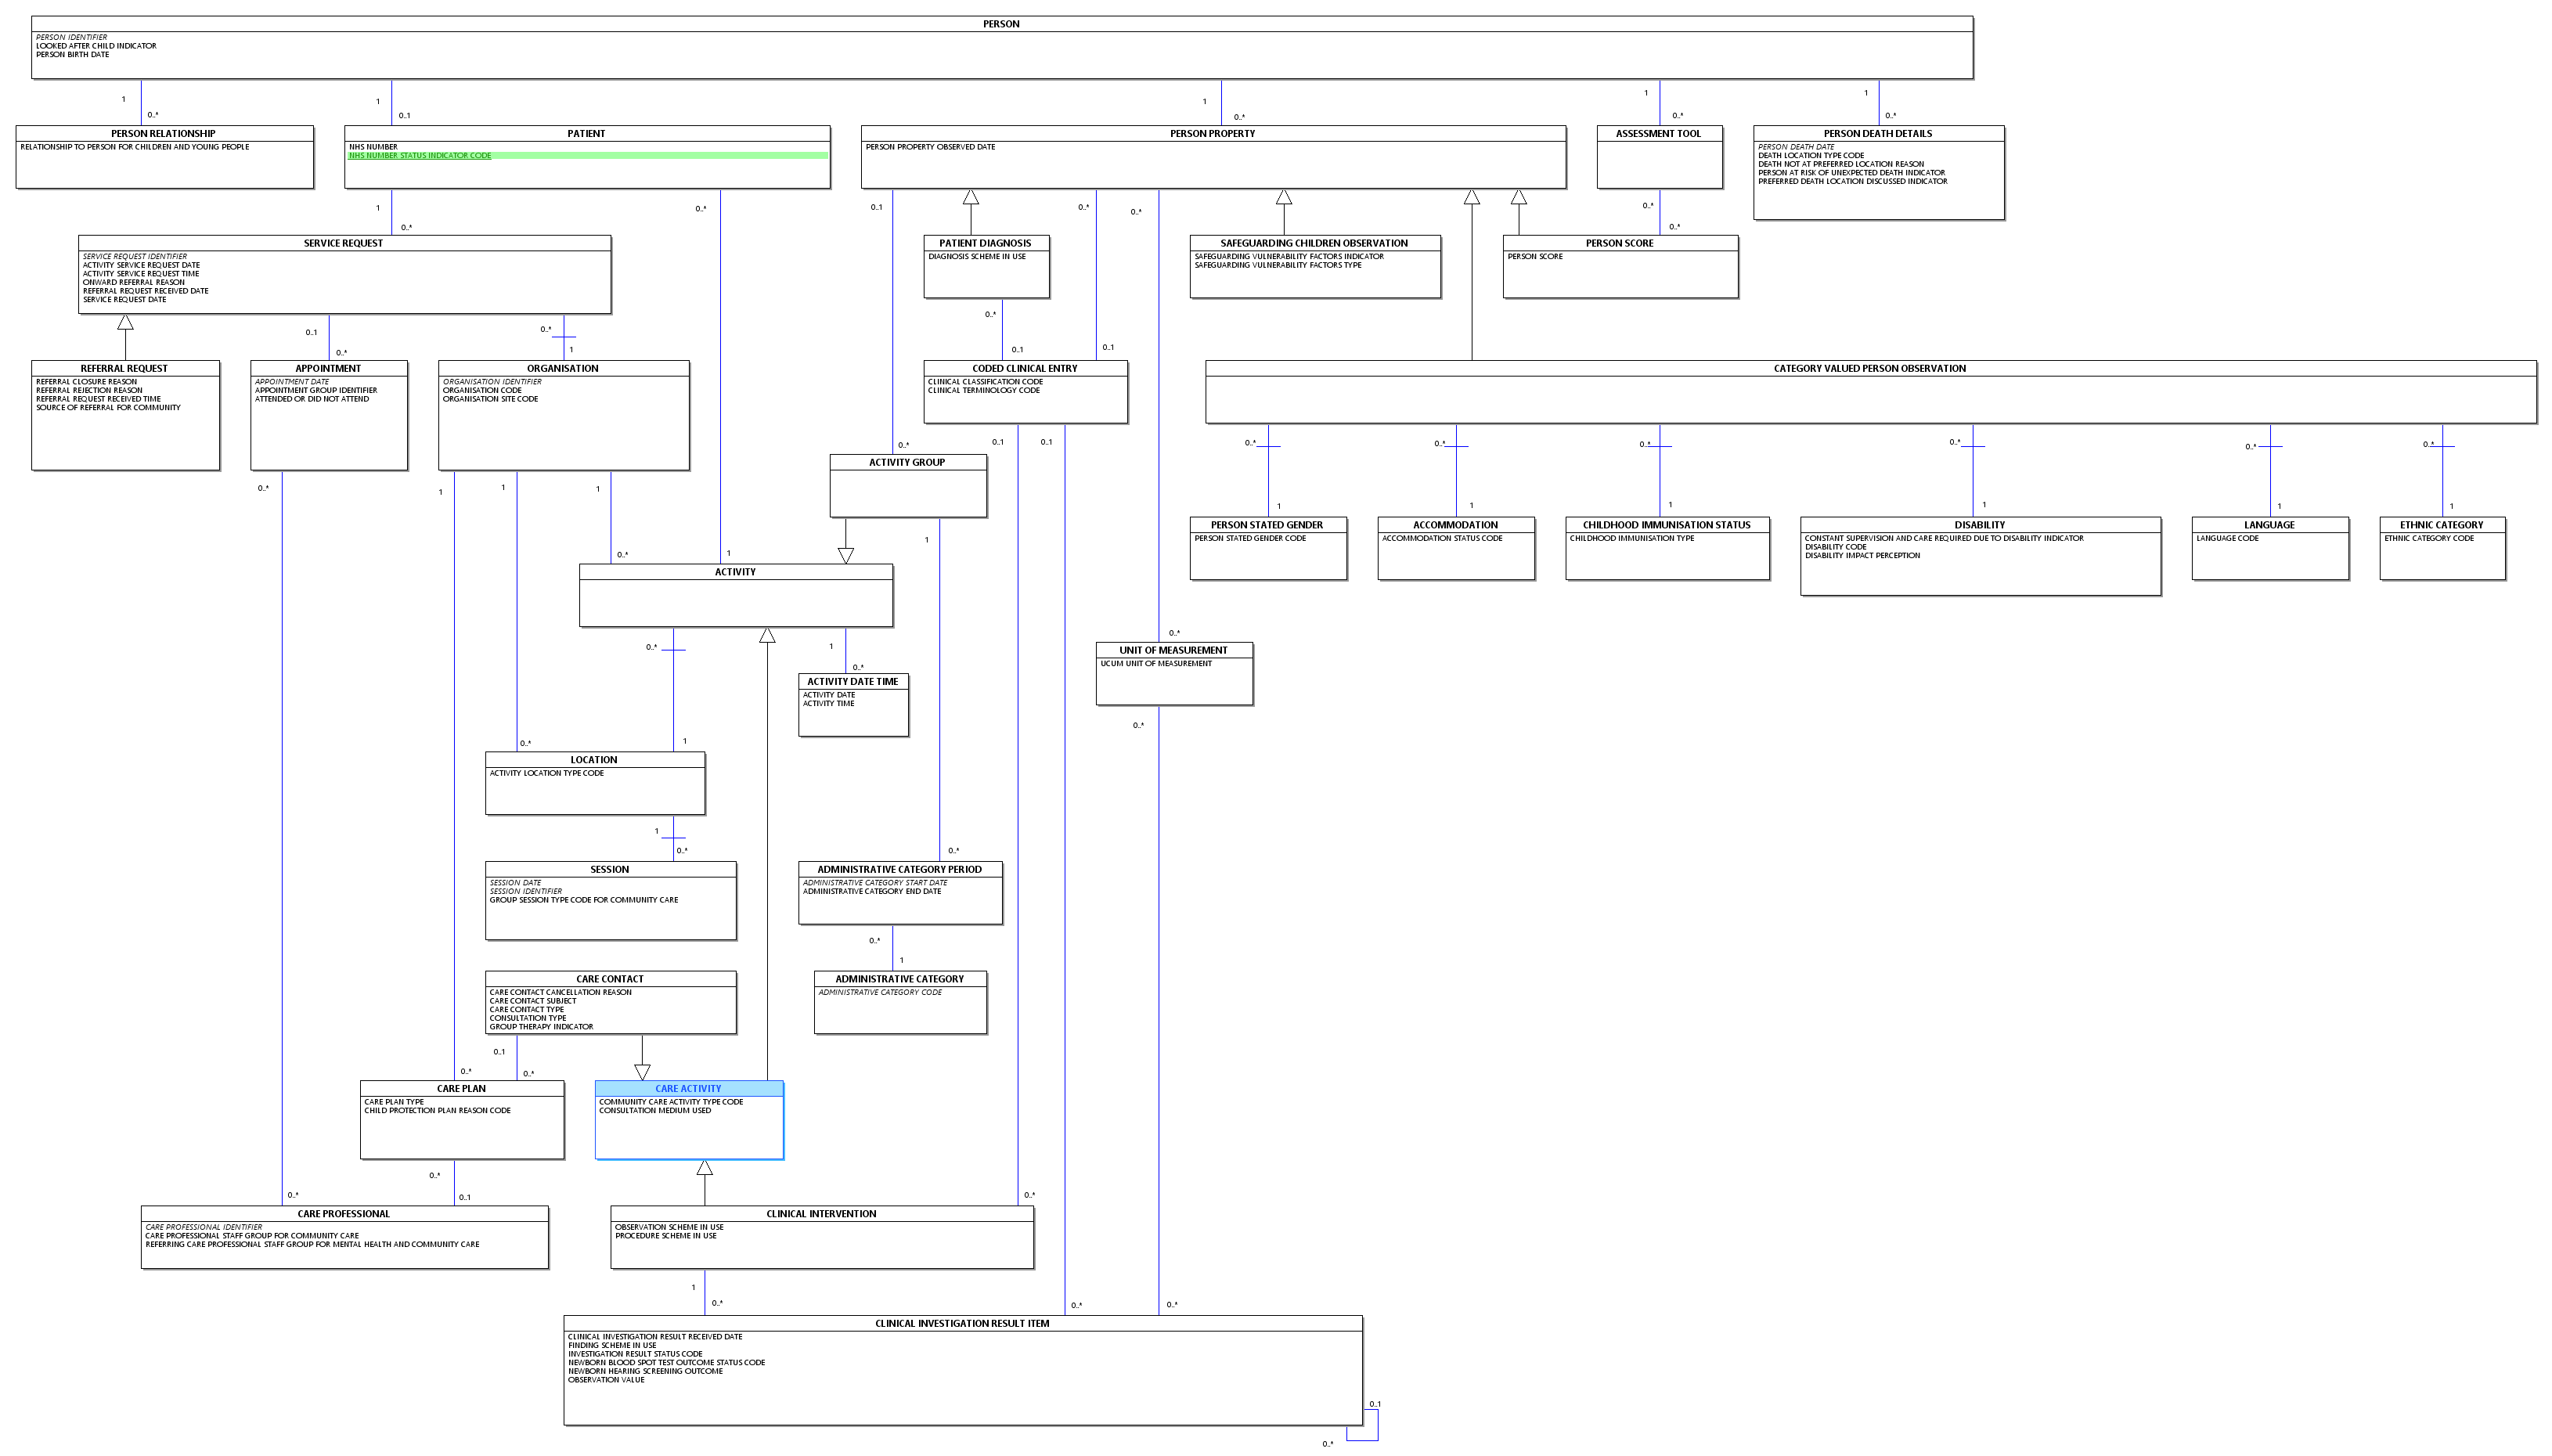Select the PERSON RELATIONSHIP class header

[163, 133]
